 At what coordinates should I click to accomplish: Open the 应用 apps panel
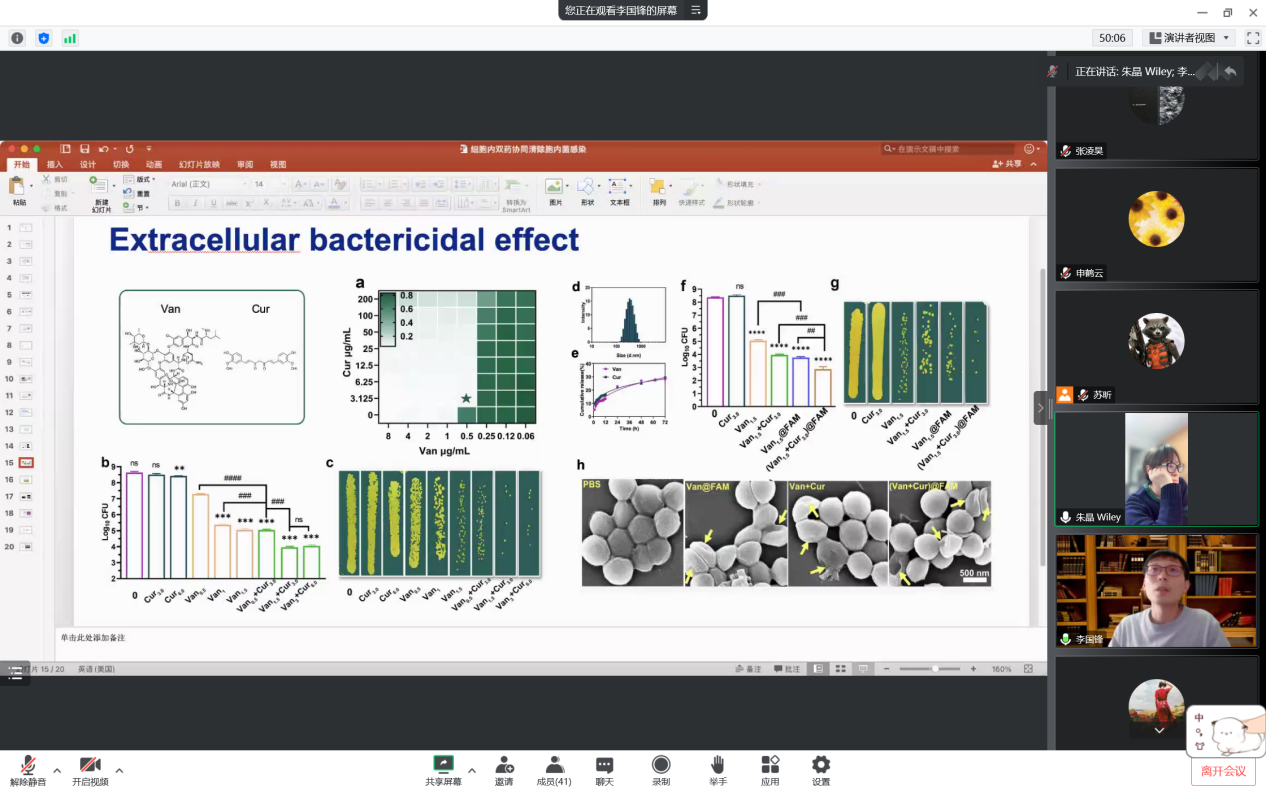coord(770,770)
